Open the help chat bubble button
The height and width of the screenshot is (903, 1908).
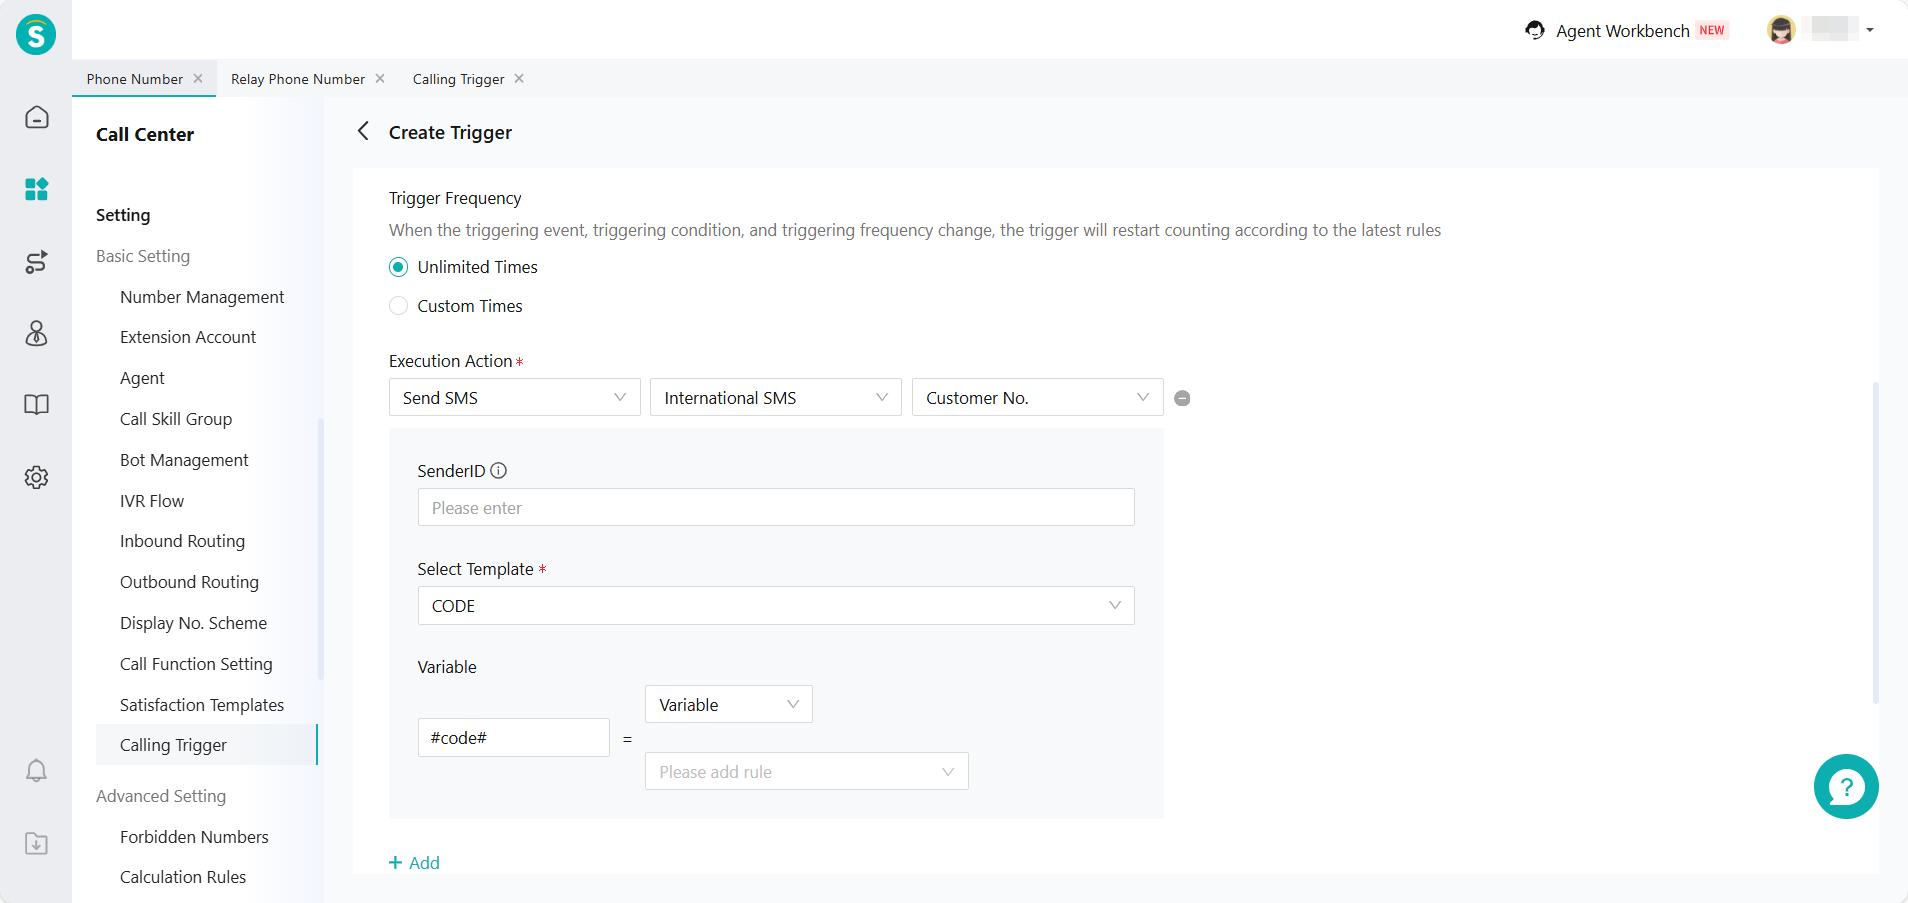[x=1845, y=786]
